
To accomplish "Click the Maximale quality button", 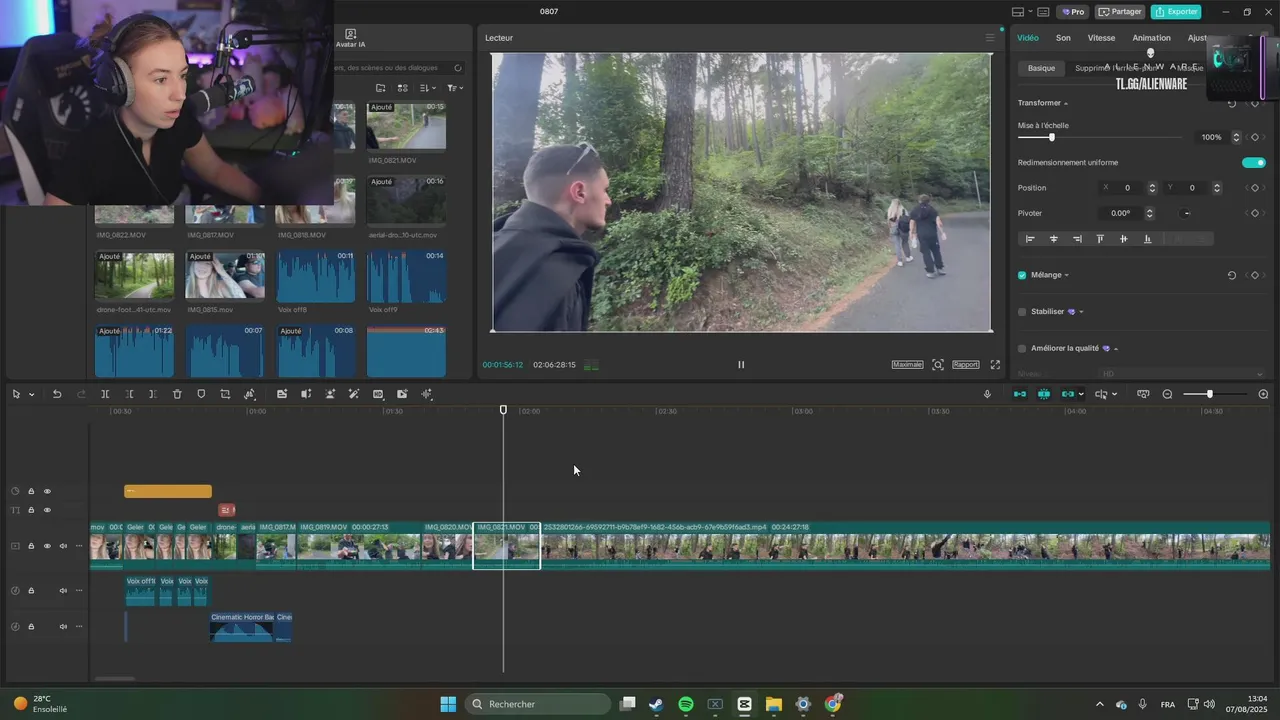I will coord(907,365).
